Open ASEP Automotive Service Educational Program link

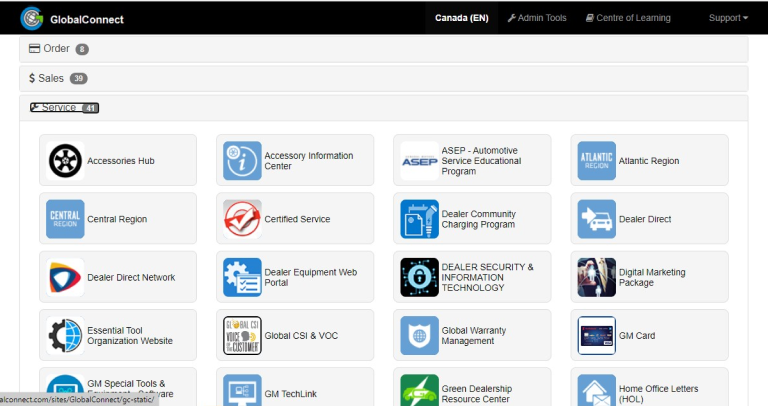pos(481,161)
